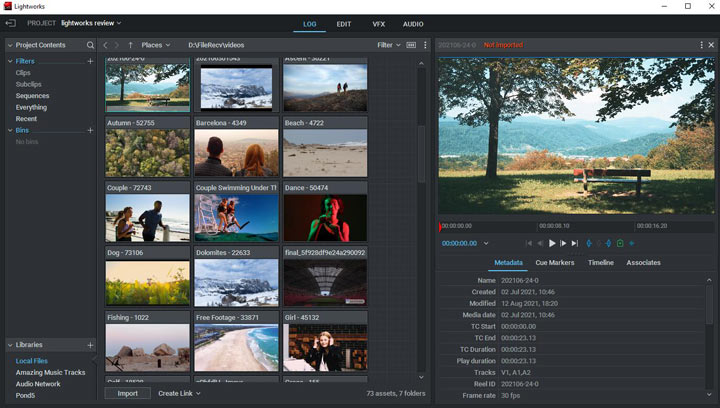This screenshot has height=408, width=720.
Task: Click the search icon in Project Contents
Action: click(90, 45)
